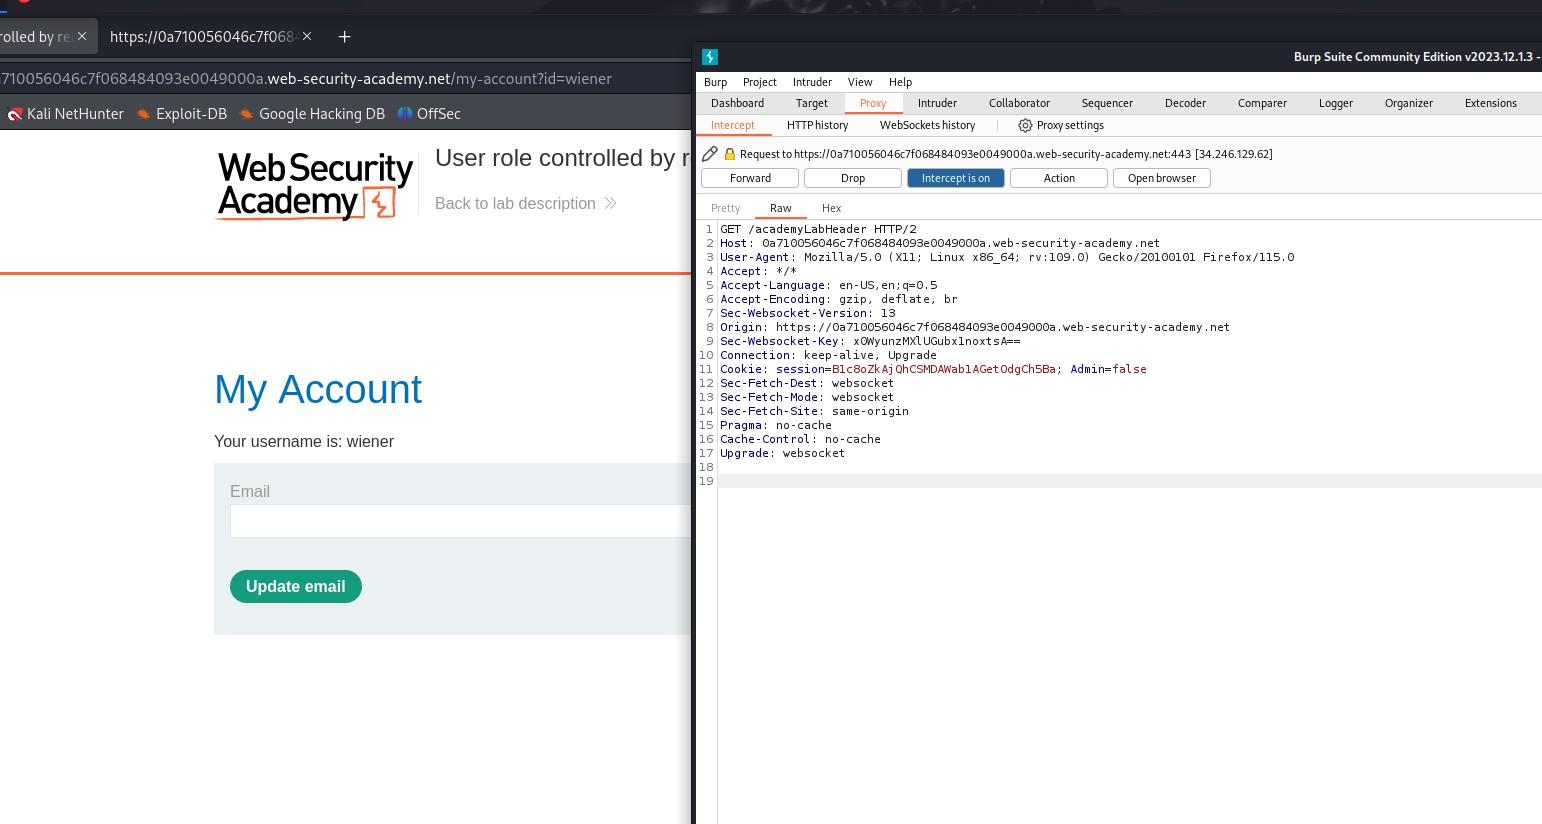The width and height of the screenshot is (1542, 824).
Task: Open the View menu
Action: (860, 82)
